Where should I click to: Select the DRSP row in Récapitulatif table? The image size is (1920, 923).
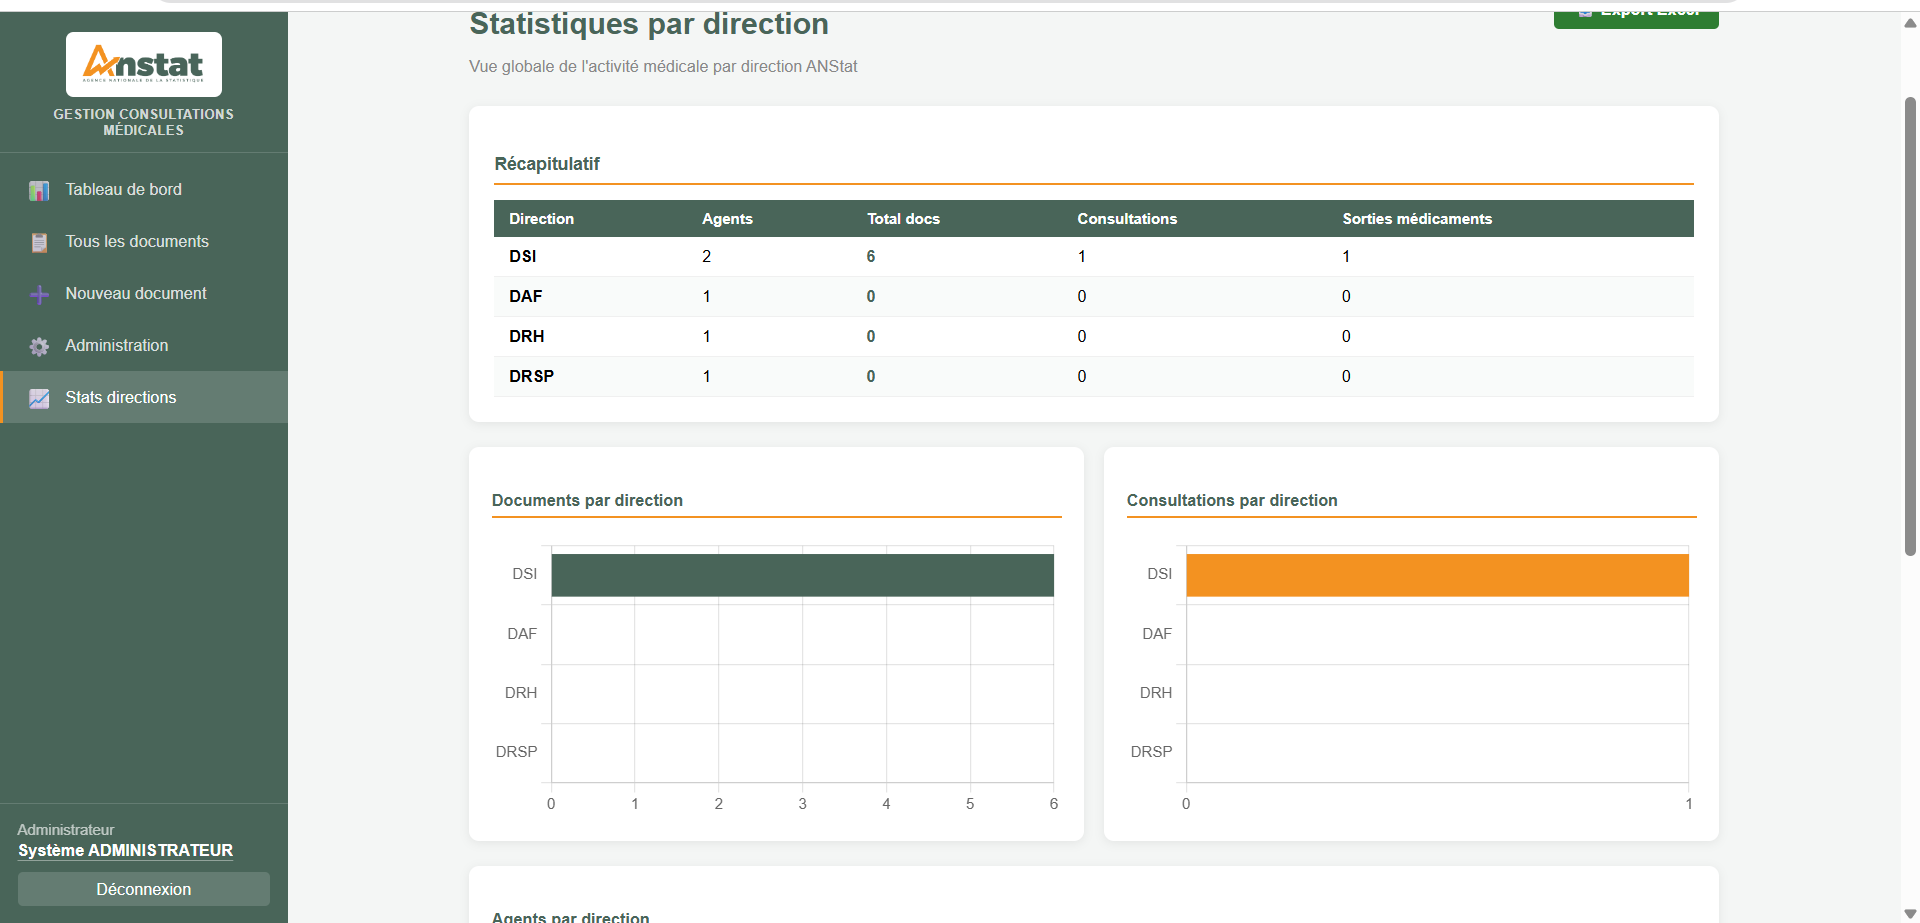click(x=531, y=377)
